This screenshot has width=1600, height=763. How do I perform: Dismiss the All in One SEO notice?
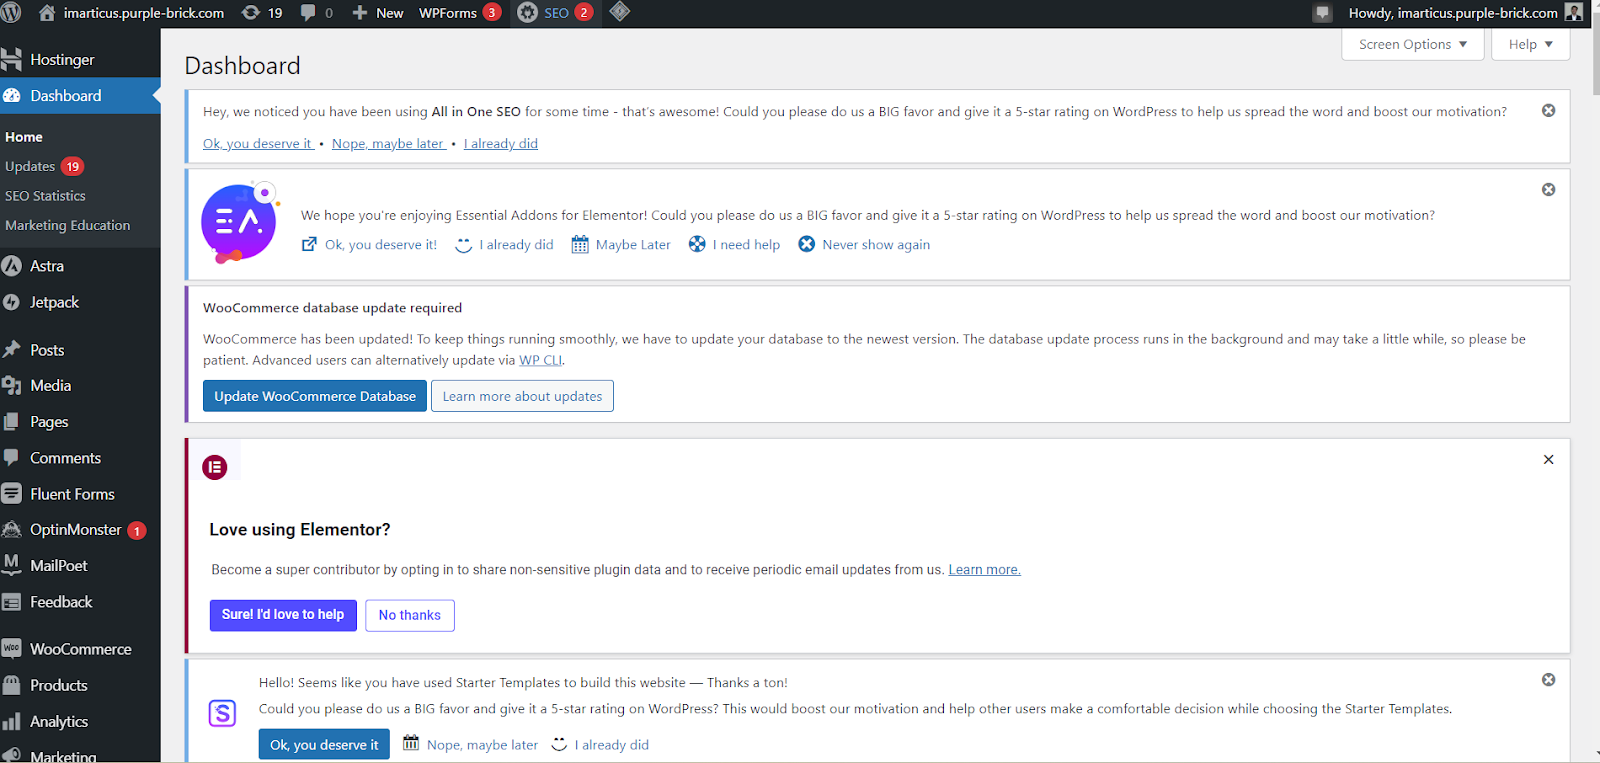click(1548, 111)
